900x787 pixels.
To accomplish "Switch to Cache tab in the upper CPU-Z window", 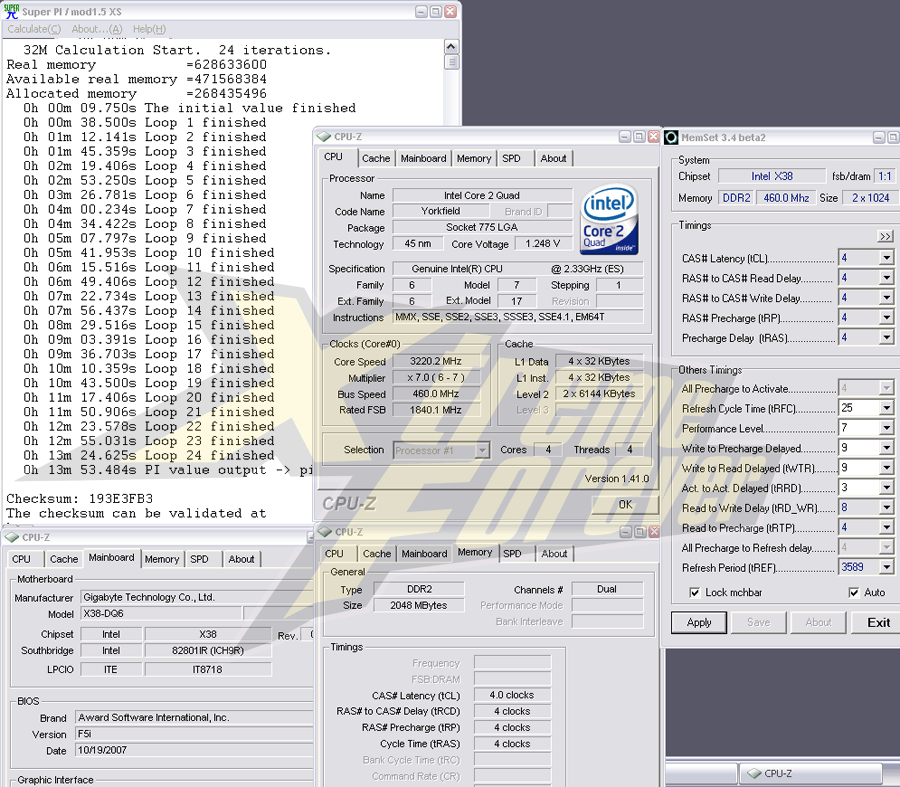I will [376, 158].
